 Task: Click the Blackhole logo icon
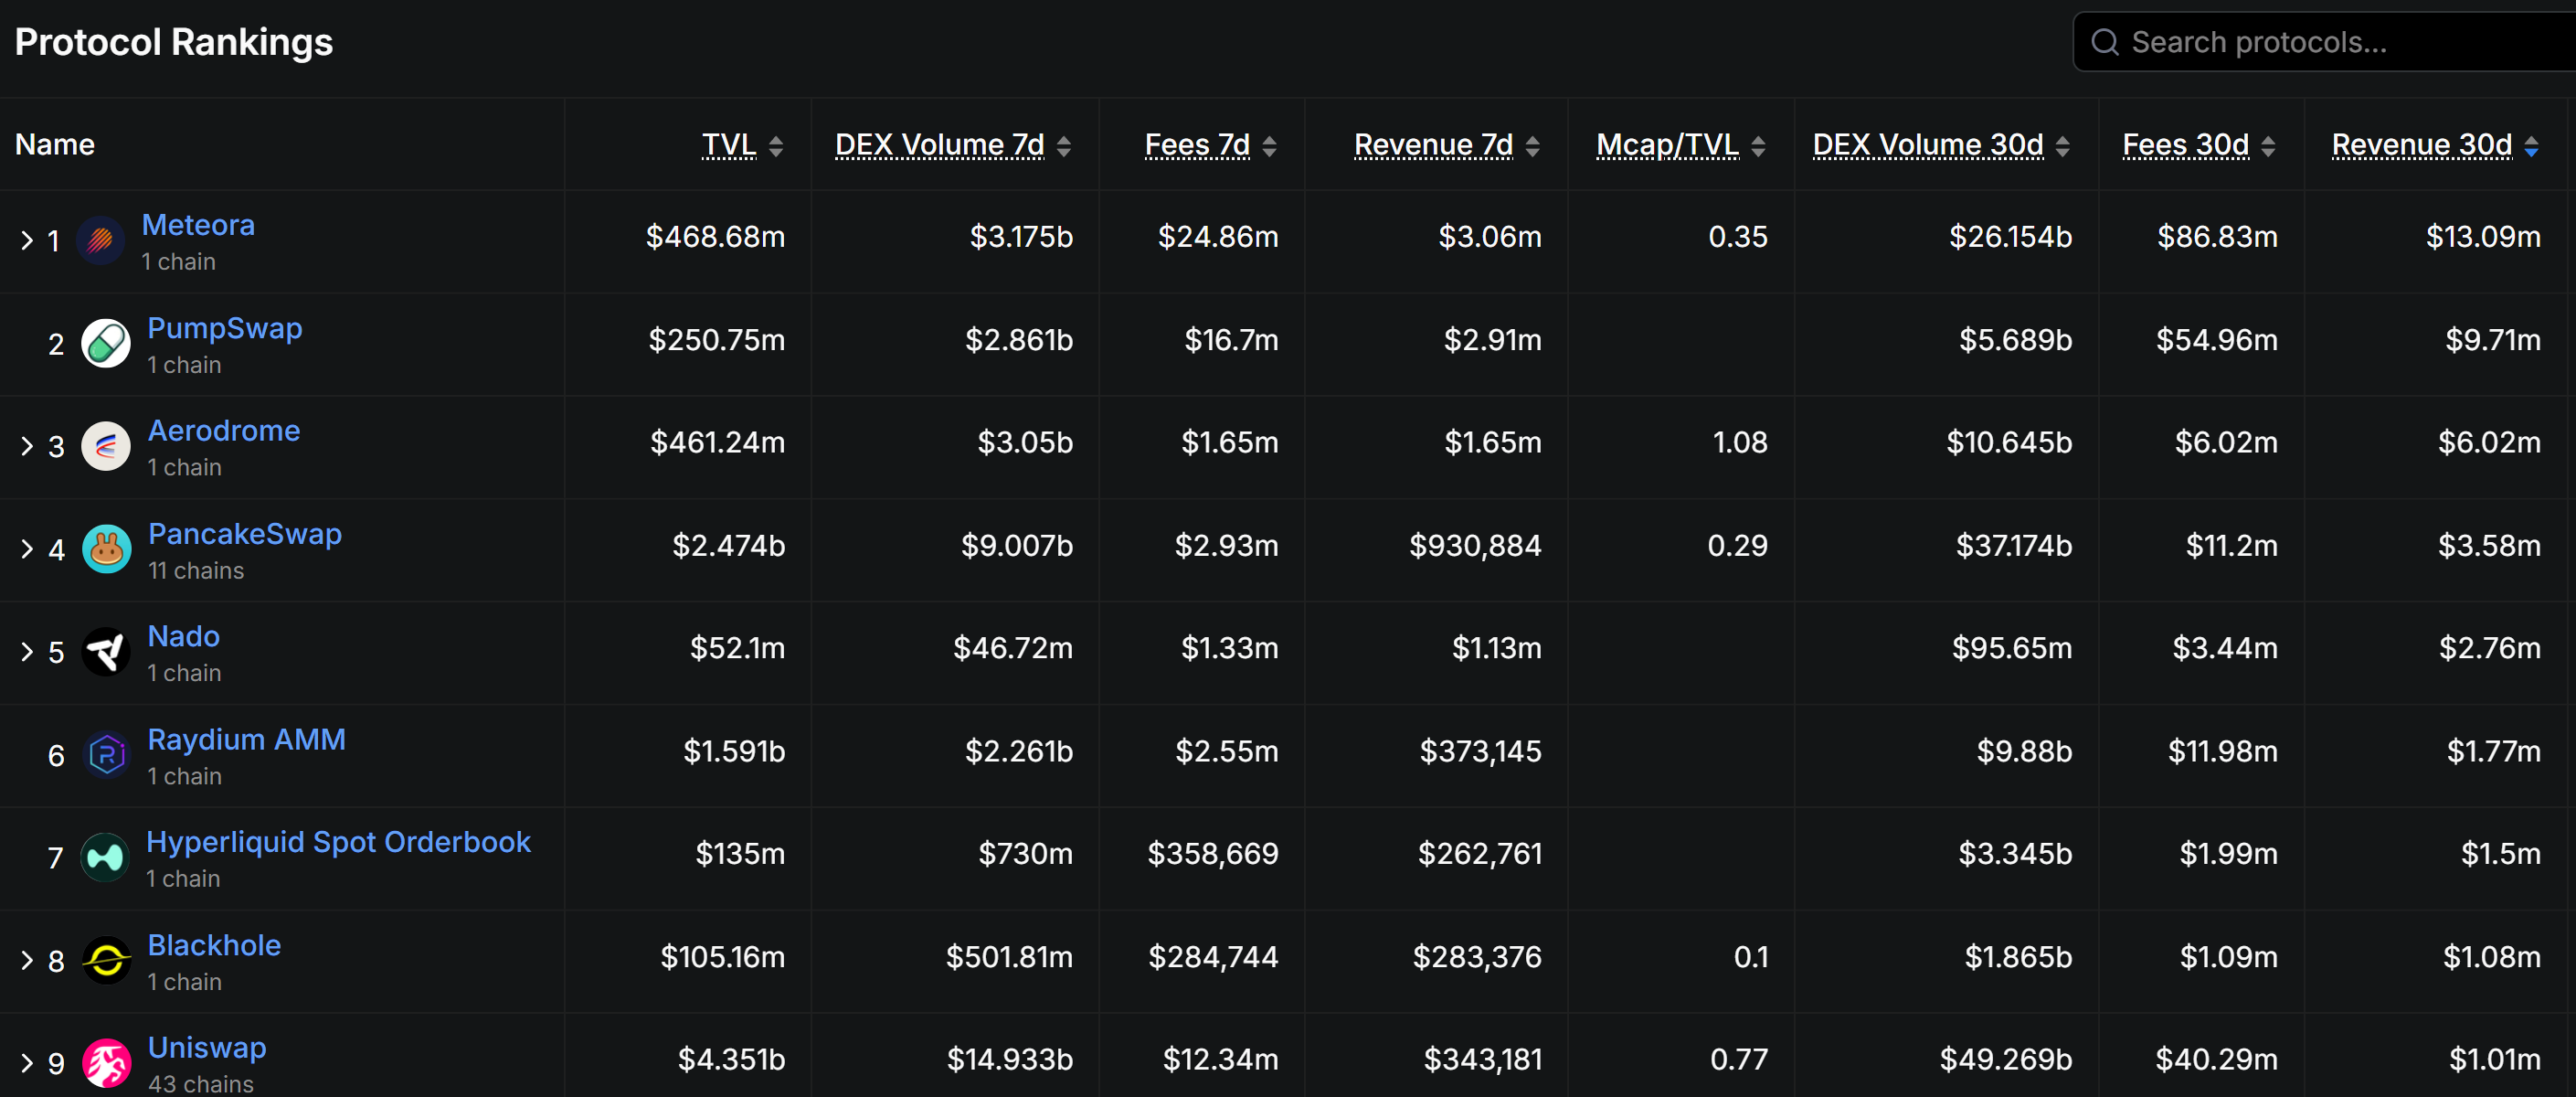click(106, 961)
